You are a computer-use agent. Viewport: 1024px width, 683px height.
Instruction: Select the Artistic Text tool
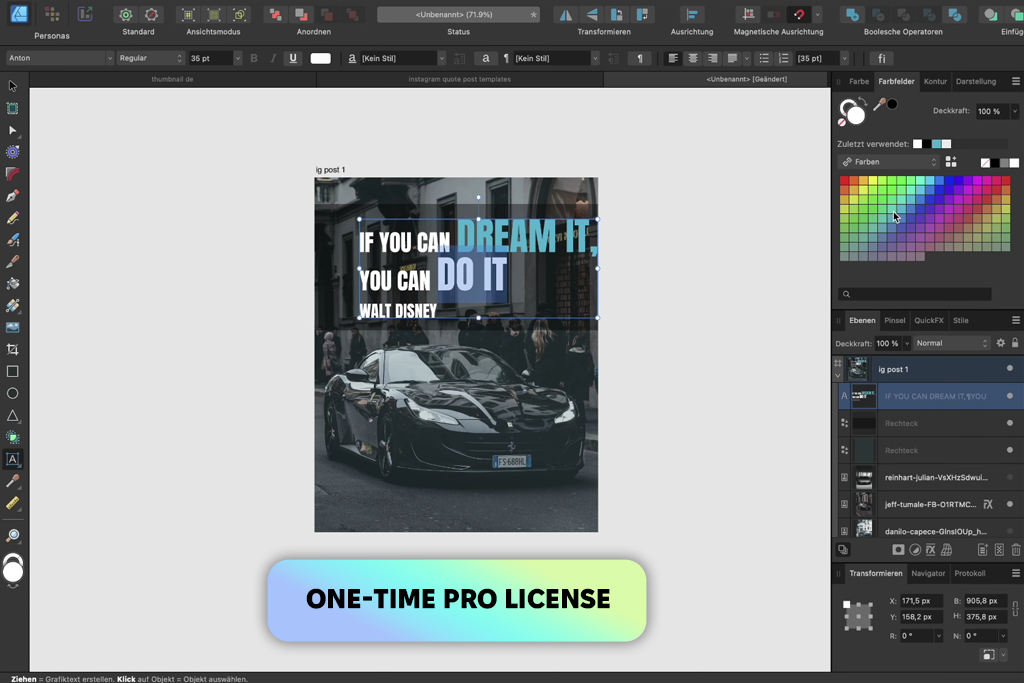tap(12, 459)
